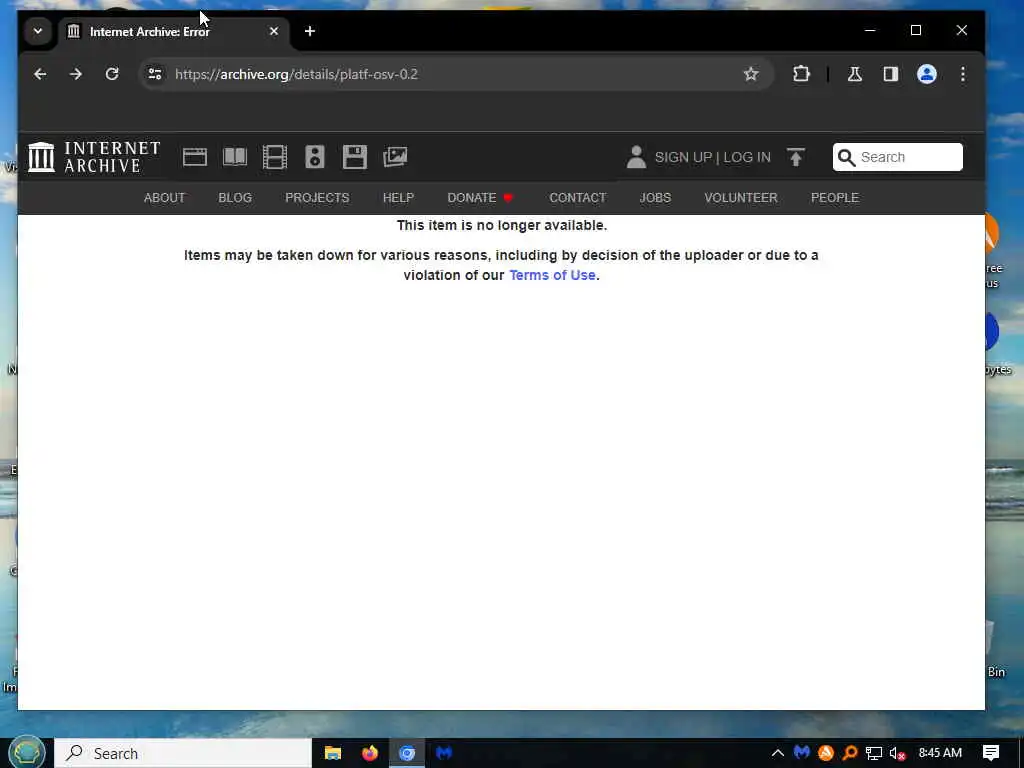Open the Images picture icon

coord(395,157)
